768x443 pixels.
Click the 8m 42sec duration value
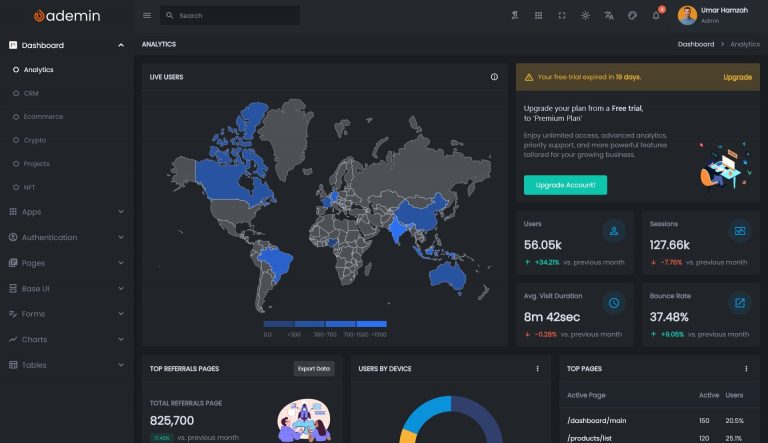(552, 317)
